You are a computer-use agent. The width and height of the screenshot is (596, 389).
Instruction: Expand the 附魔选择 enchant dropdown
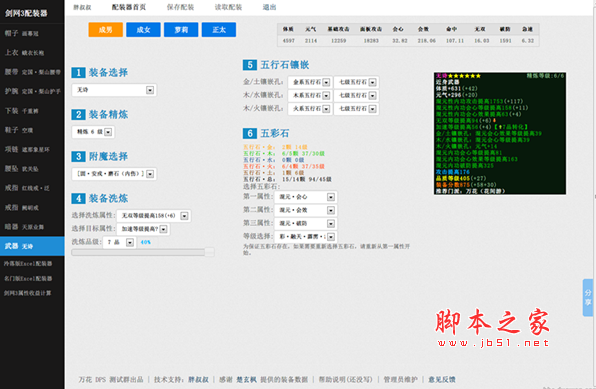point(114,174)
